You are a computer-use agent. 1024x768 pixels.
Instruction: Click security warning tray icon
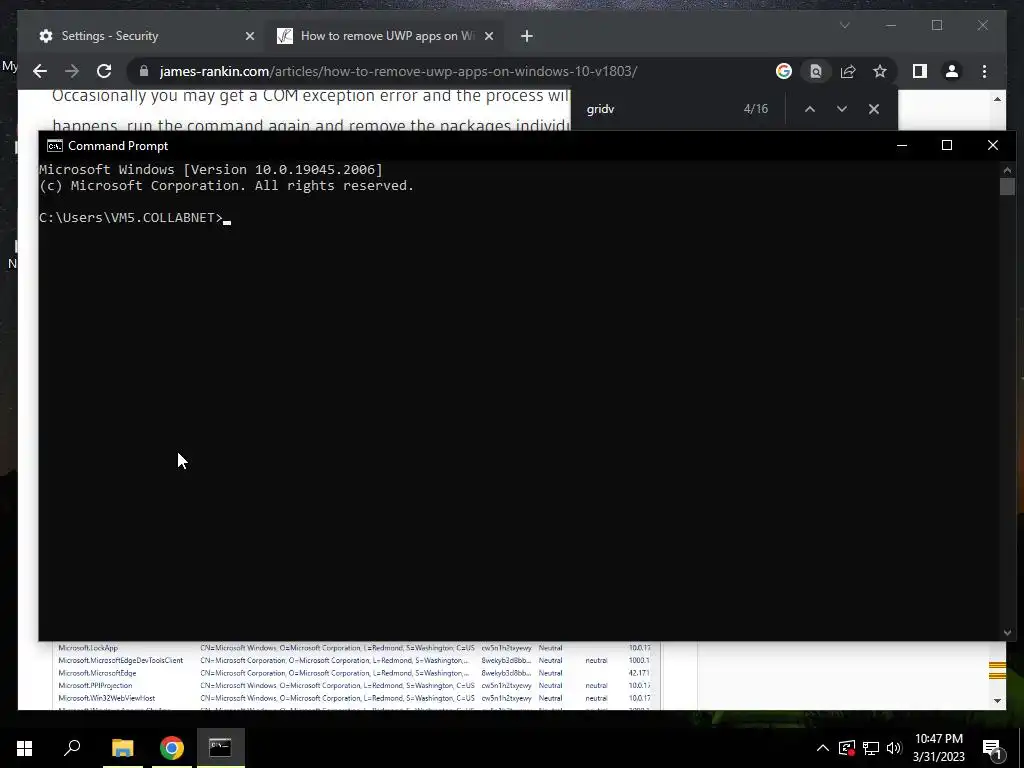coord(847,748)
